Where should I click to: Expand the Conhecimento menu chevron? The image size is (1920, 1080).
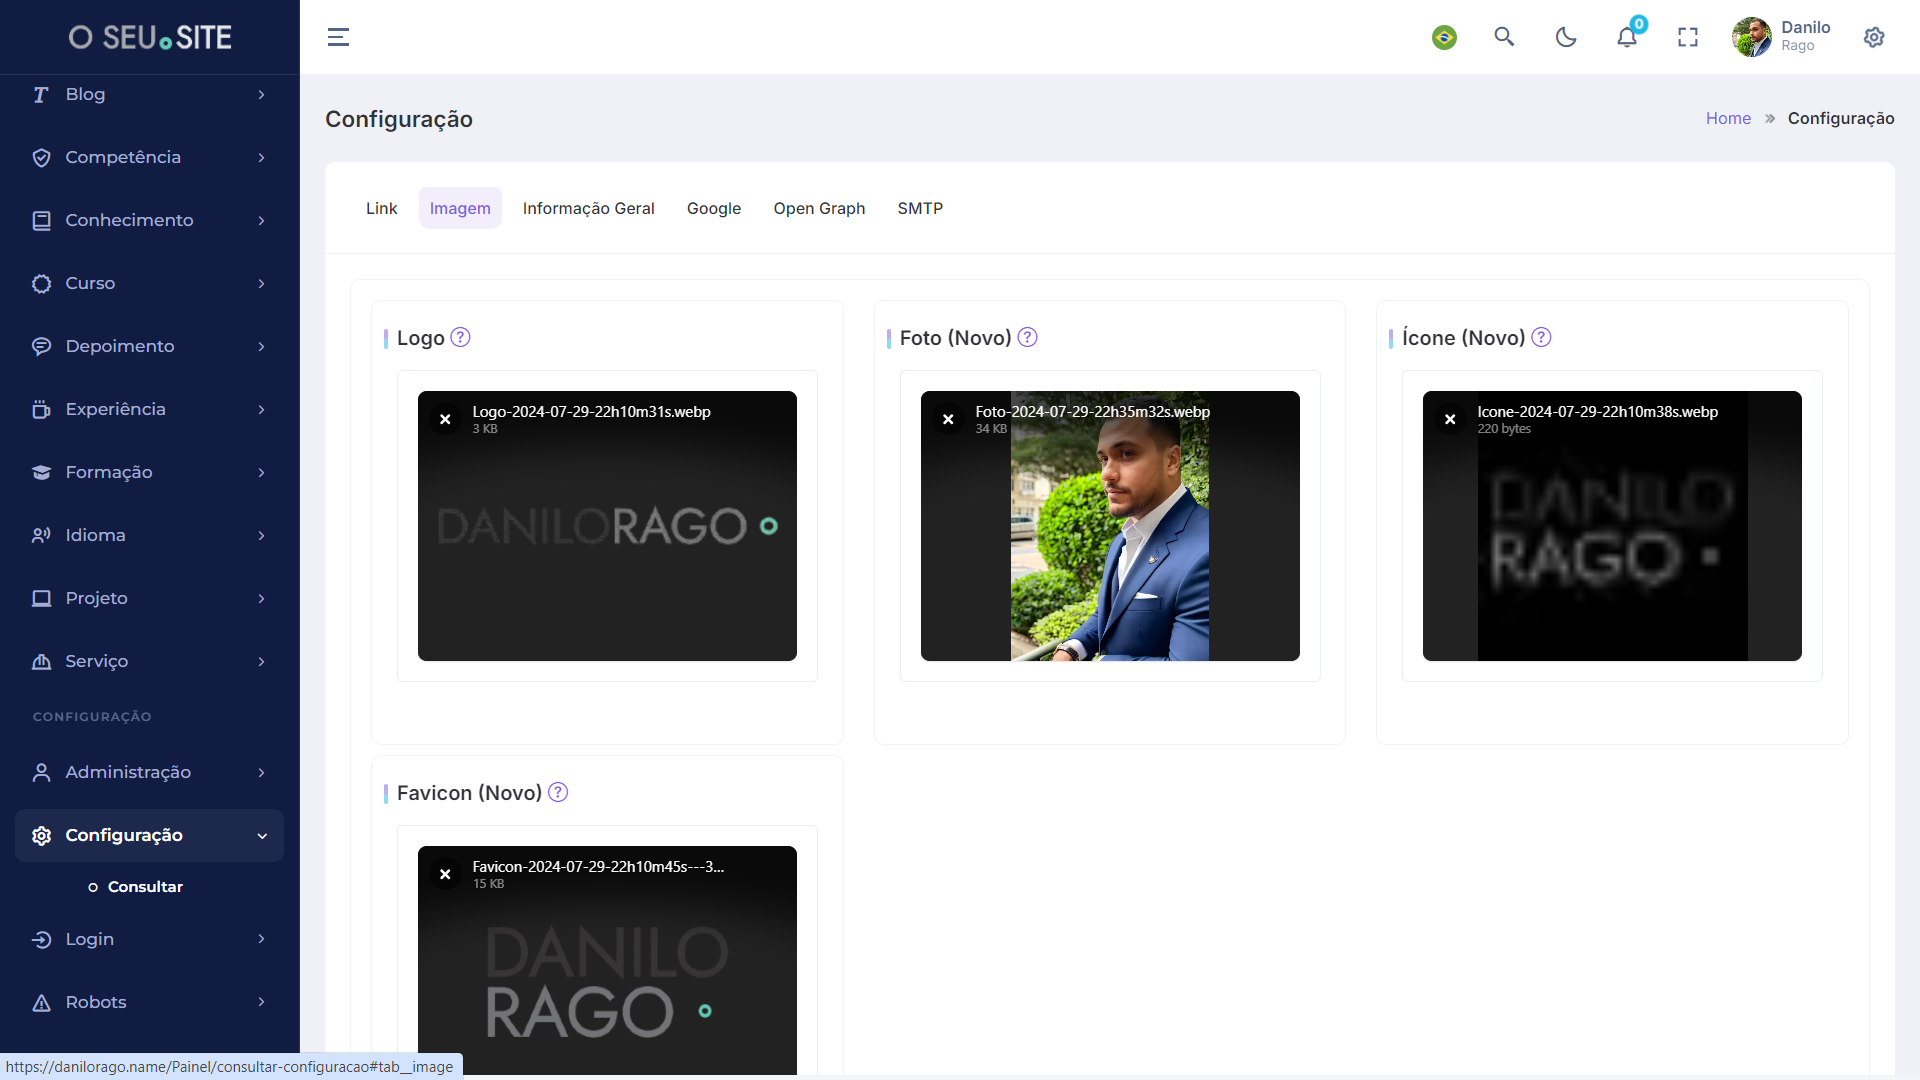point(261,220)
